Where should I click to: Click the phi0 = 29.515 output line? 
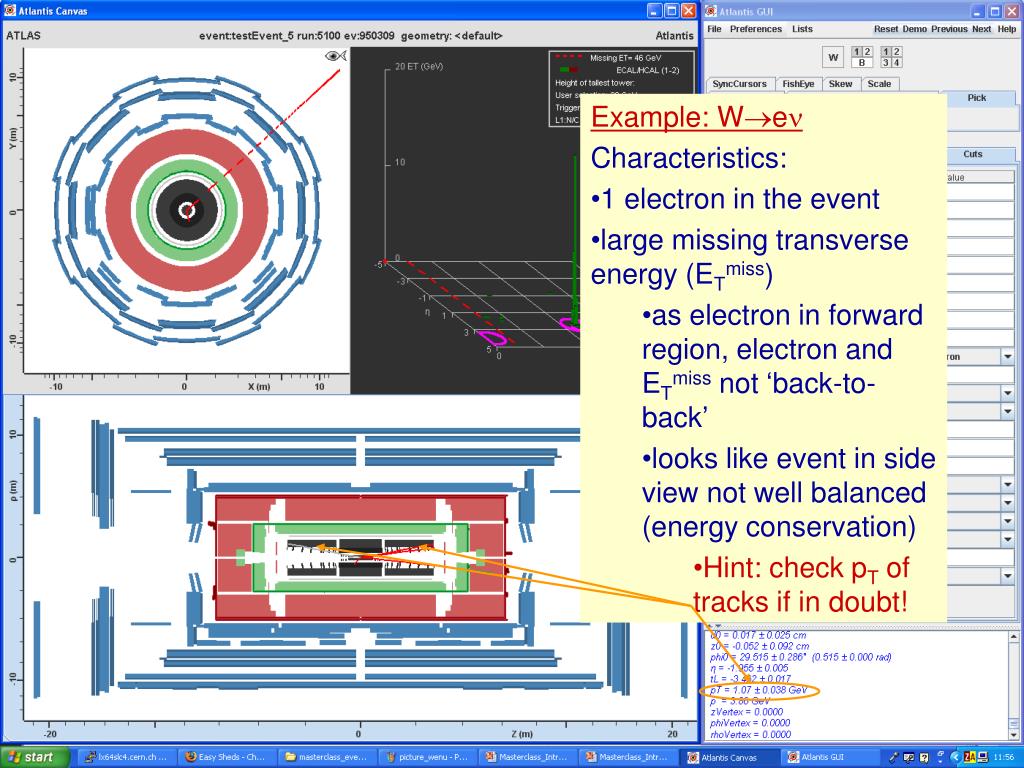coord(801,657)
